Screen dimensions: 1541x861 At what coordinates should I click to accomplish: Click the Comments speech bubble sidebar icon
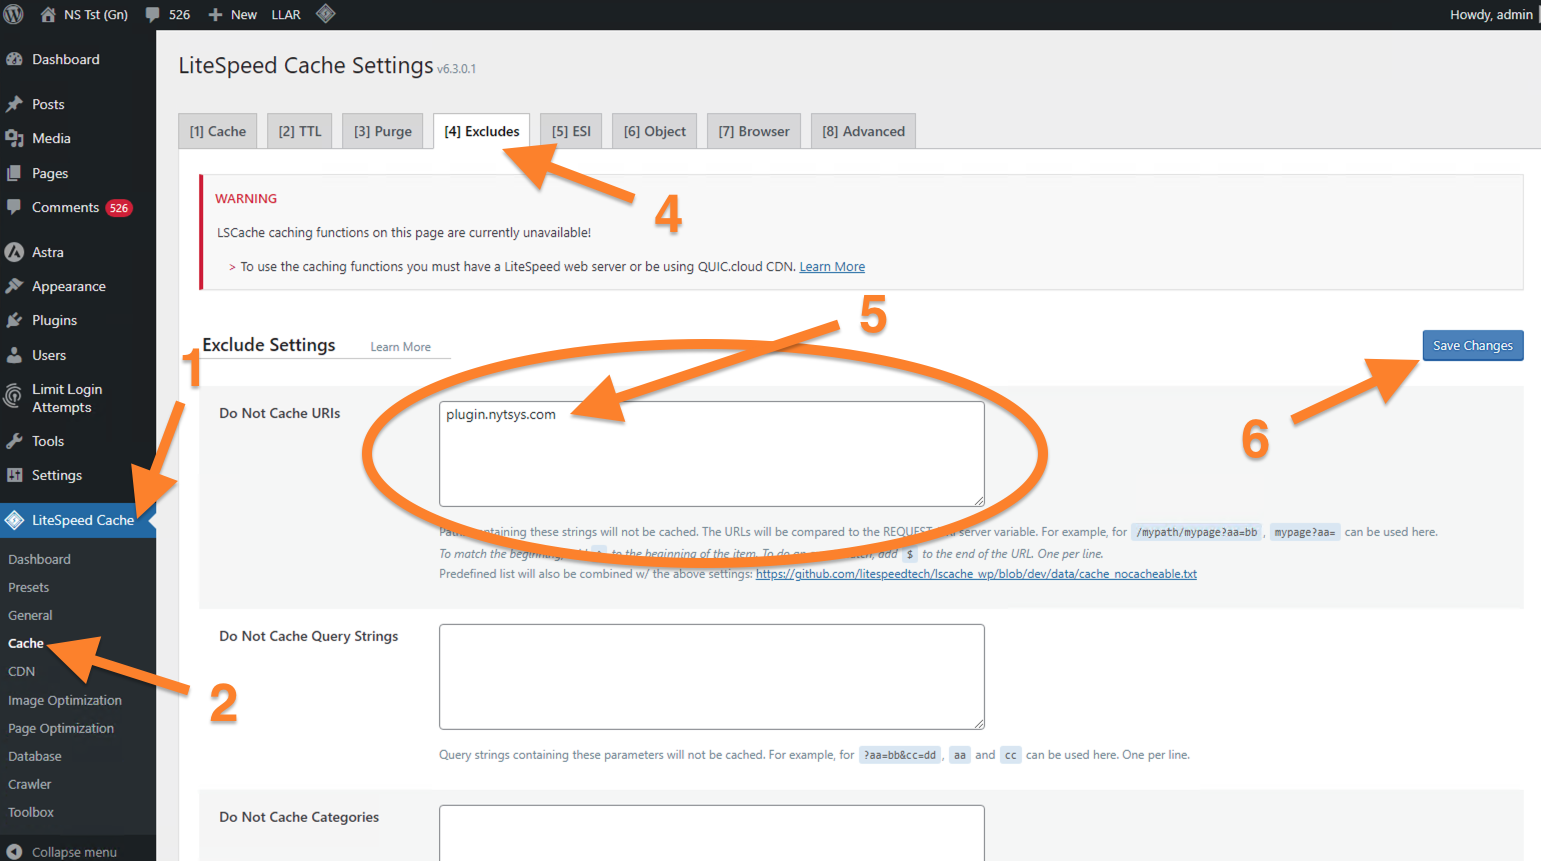click(14, 207)
